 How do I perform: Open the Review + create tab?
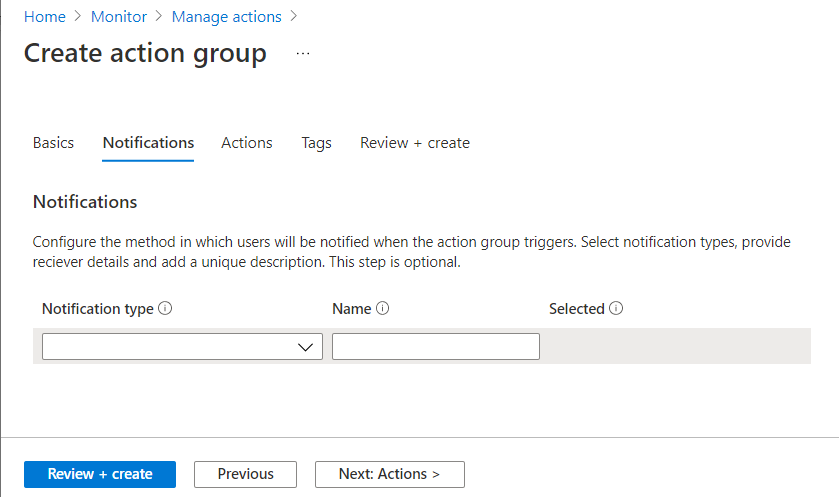pos(415,143)
